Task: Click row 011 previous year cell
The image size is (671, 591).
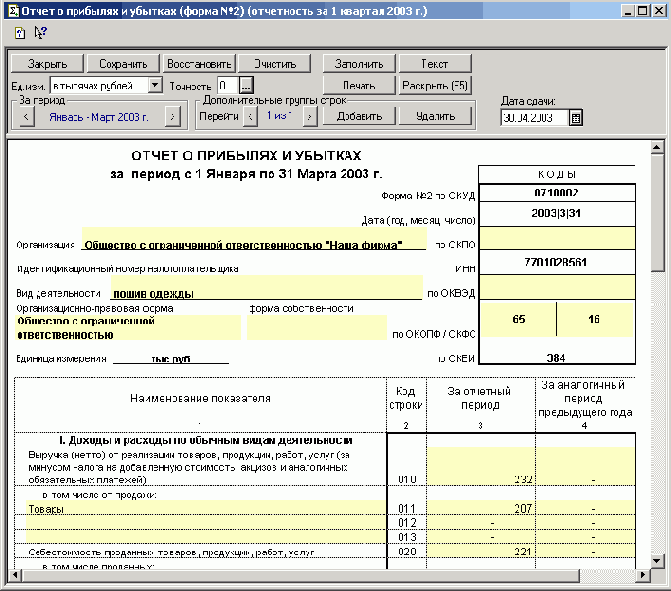Action: [585, 508]
